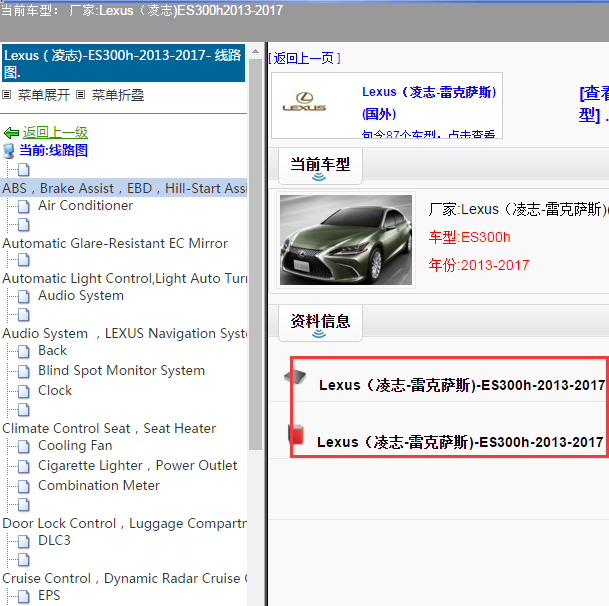Click the 车型:ES300h red text

469,237
